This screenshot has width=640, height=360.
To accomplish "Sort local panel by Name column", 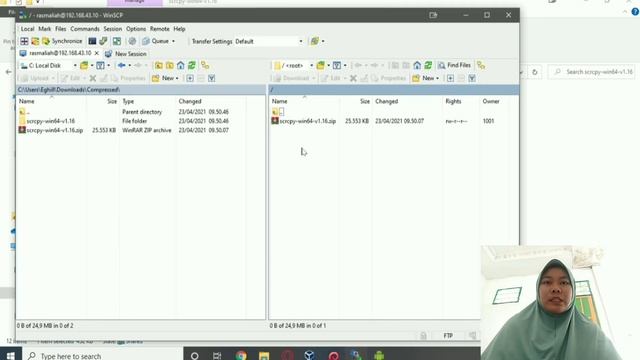I will (x=51, y=101).
